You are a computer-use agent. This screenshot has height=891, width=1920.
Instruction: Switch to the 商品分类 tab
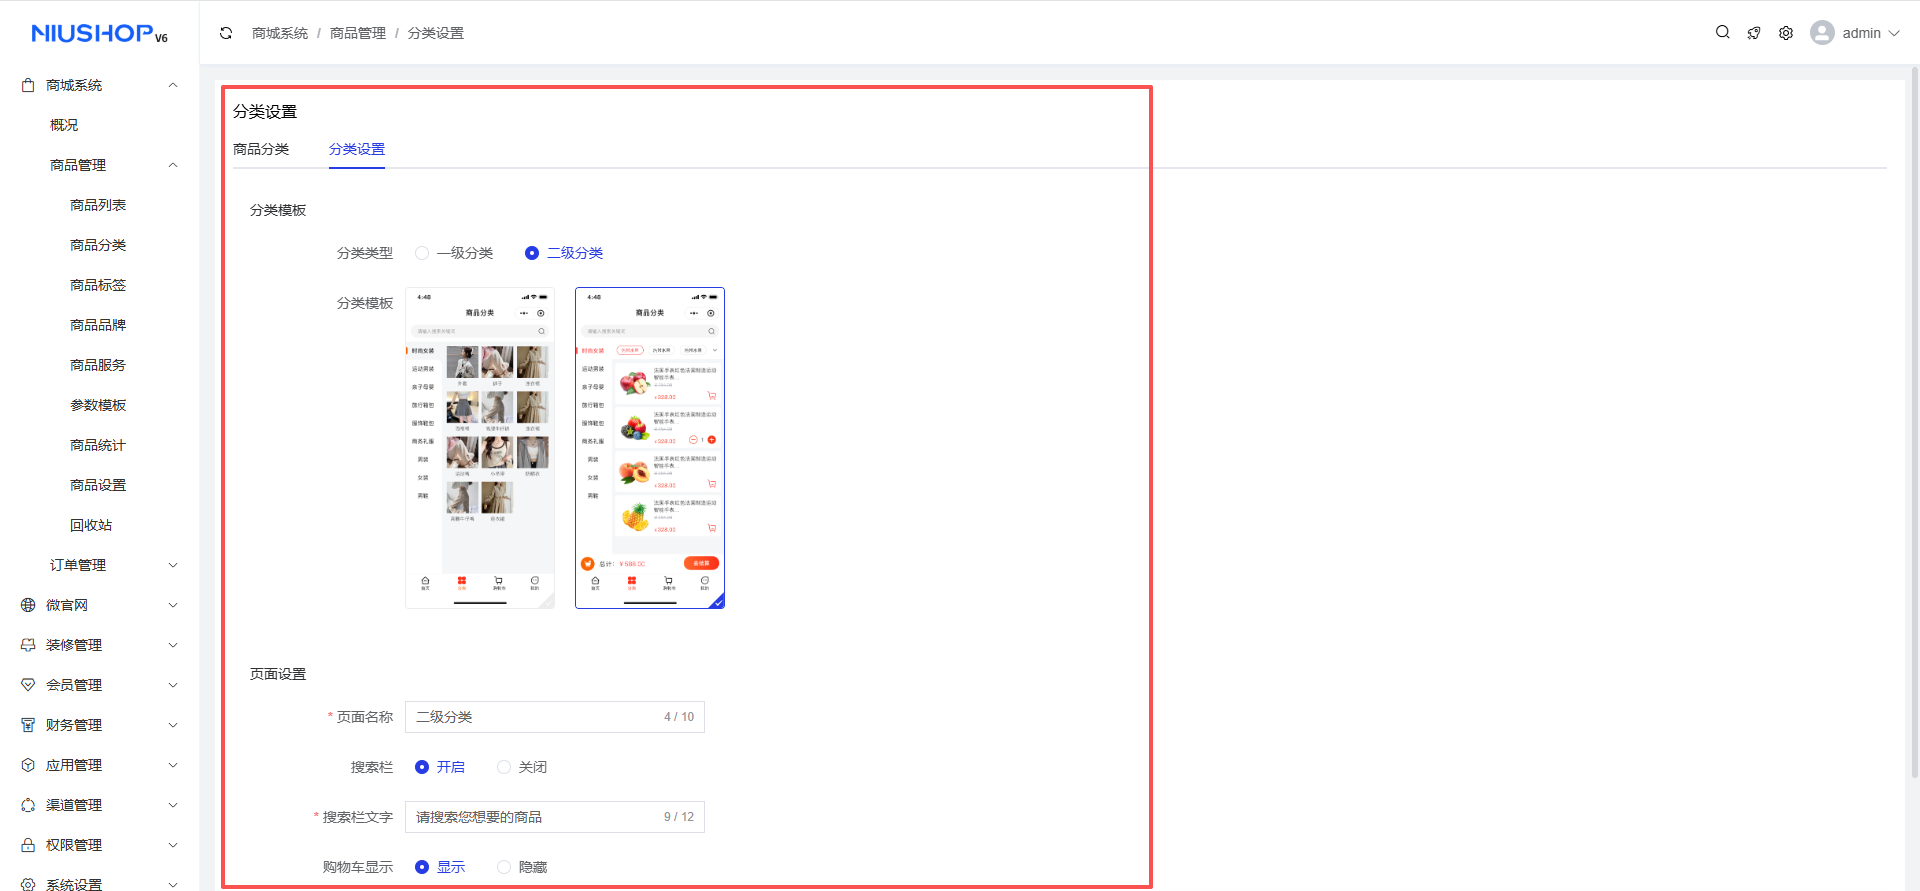261,149
